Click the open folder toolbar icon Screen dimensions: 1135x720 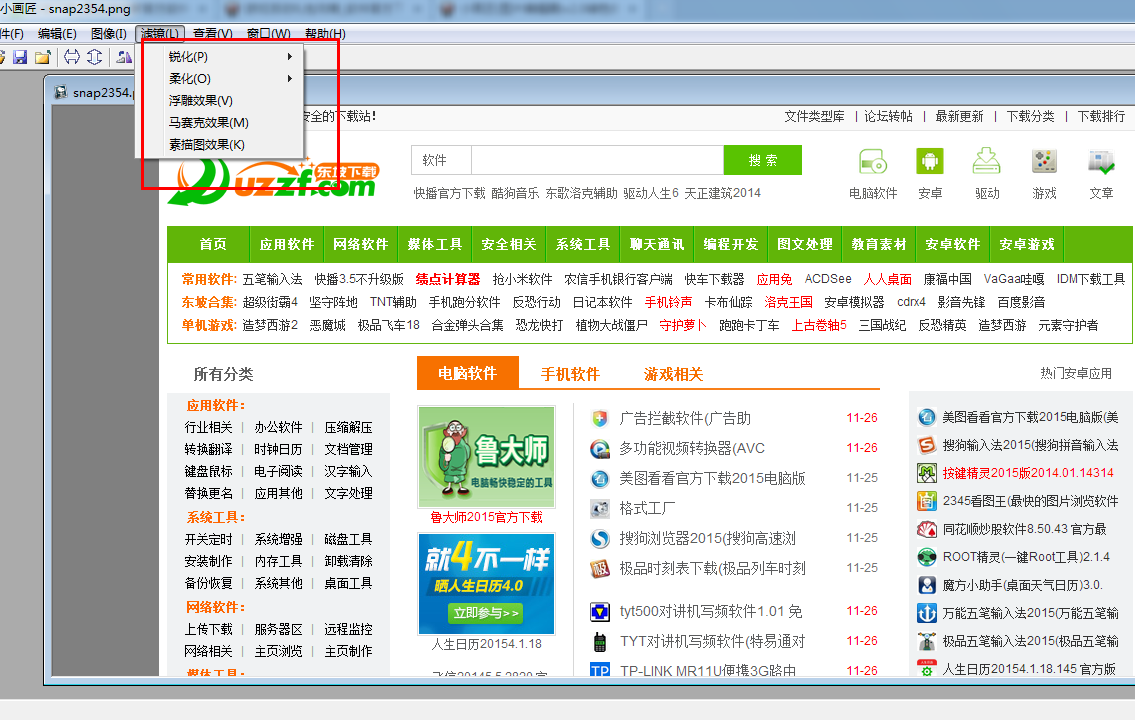43,56
